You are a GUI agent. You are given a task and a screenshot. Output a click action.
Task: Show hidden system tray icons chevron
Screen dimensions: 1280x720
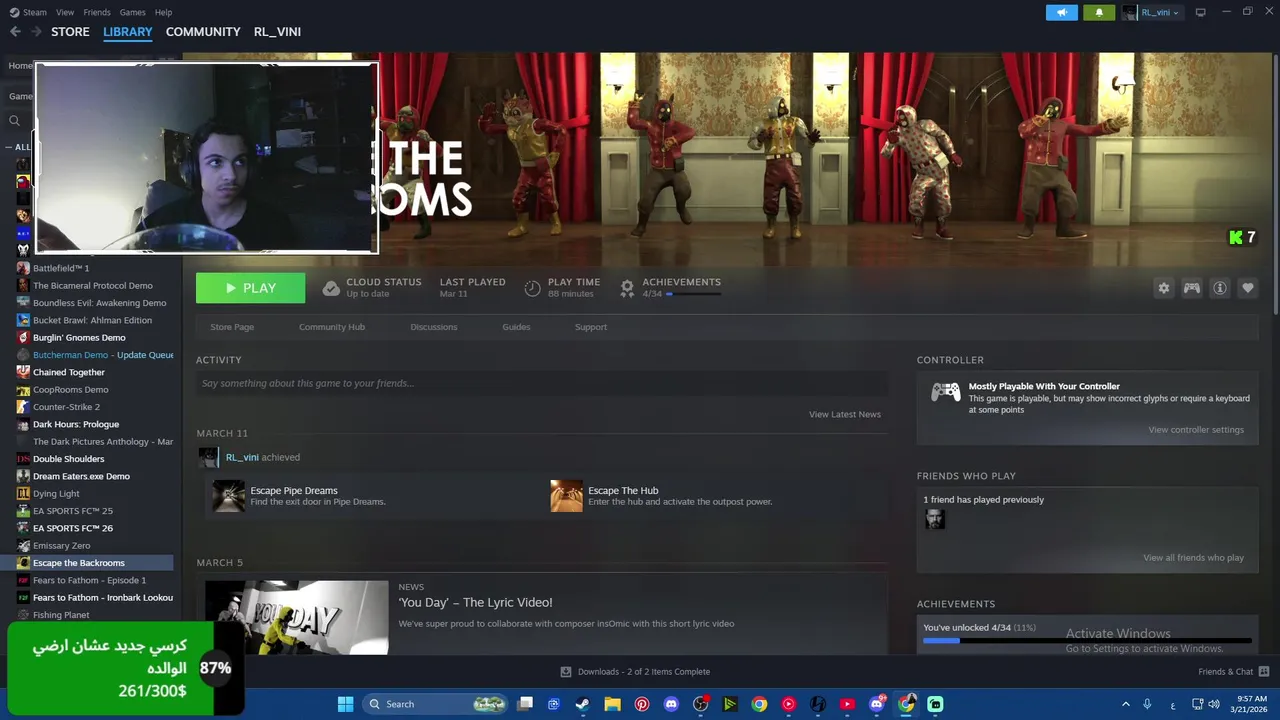point(1126,704)
